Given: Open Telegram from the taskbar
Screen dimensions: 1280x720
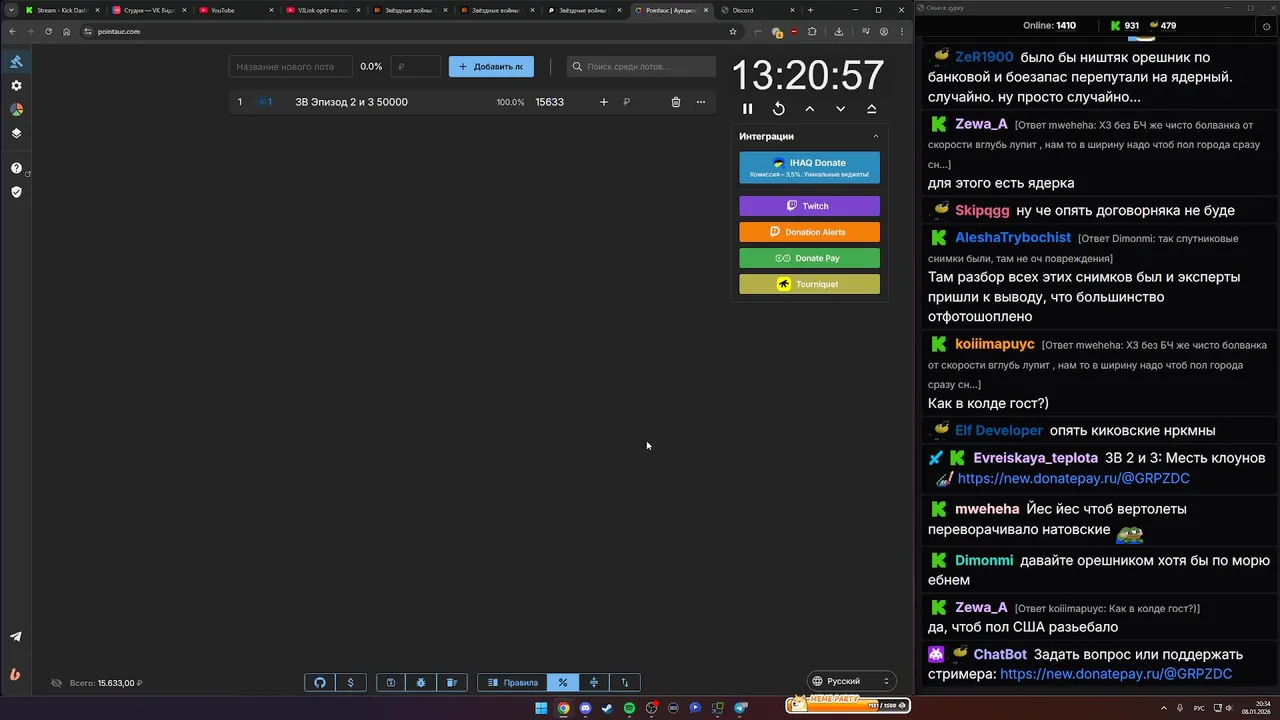Looking at the screenshot, I should tap(741, 708).
